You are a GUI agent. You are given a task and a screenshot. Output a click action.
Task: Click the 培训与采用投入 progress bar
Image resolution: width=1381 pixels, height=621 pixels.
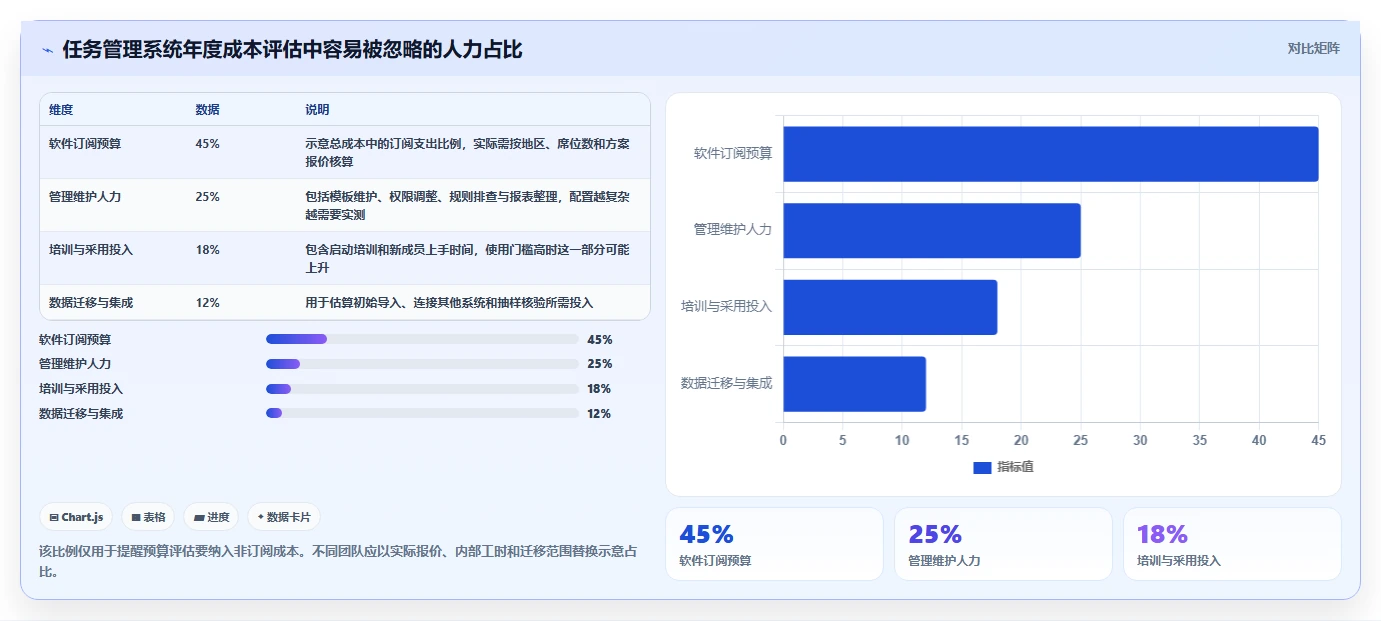tap(422, 389)
